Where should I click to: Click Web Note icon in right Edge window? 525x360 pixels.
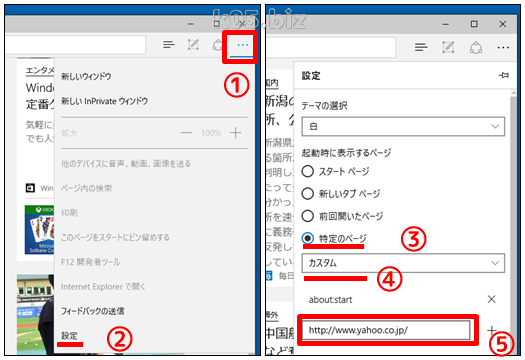click(x=448, y=47)
